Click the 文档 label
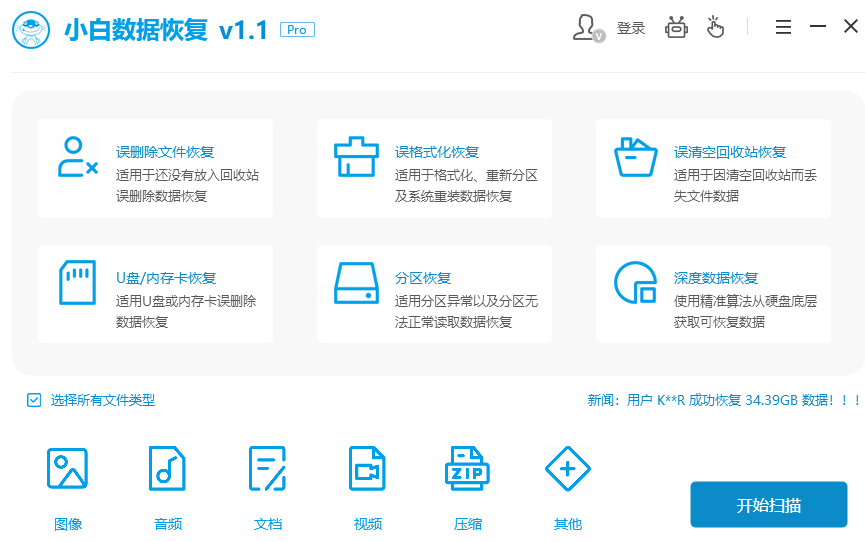The width and height of the screenshot is (865, 542). tap(268, 524)
